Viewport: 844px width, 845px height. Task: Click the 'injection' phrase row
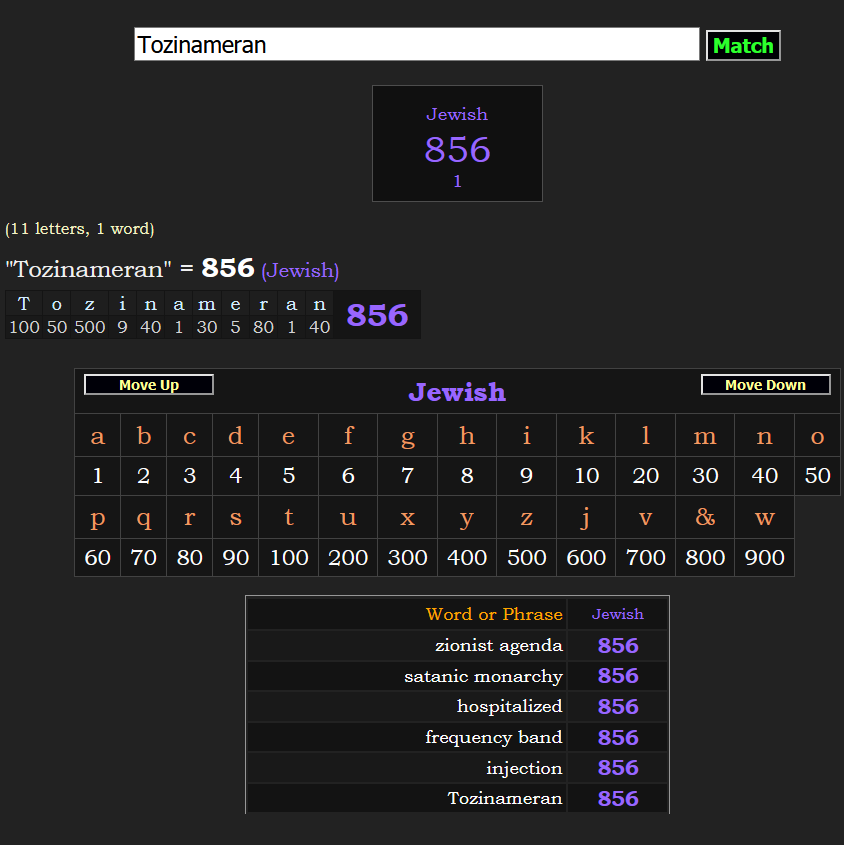point(458,768)
